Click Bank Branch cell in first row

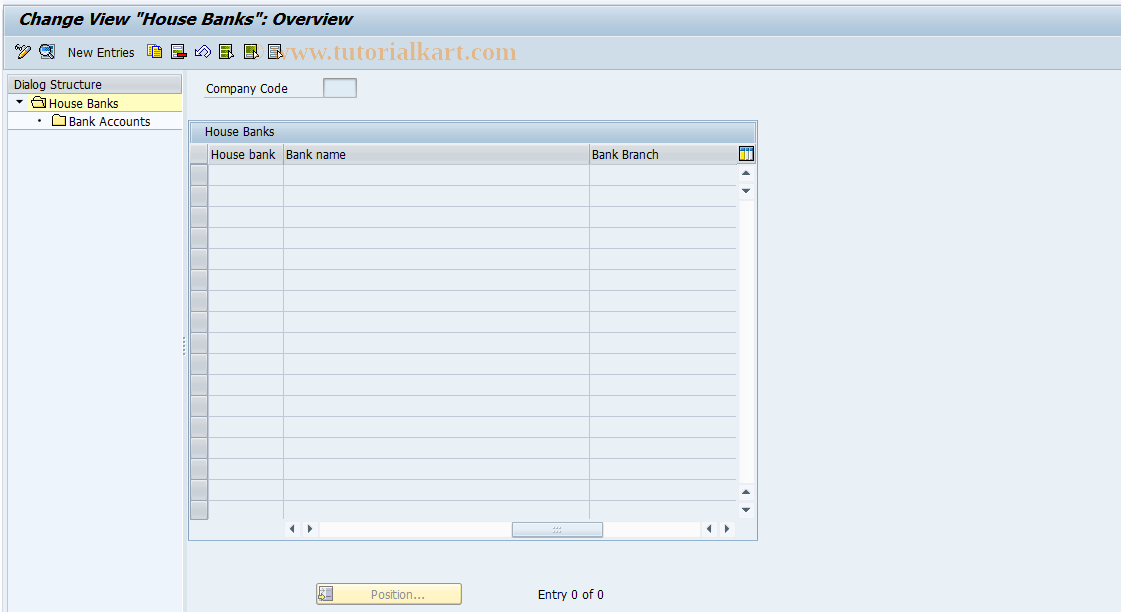663,175
